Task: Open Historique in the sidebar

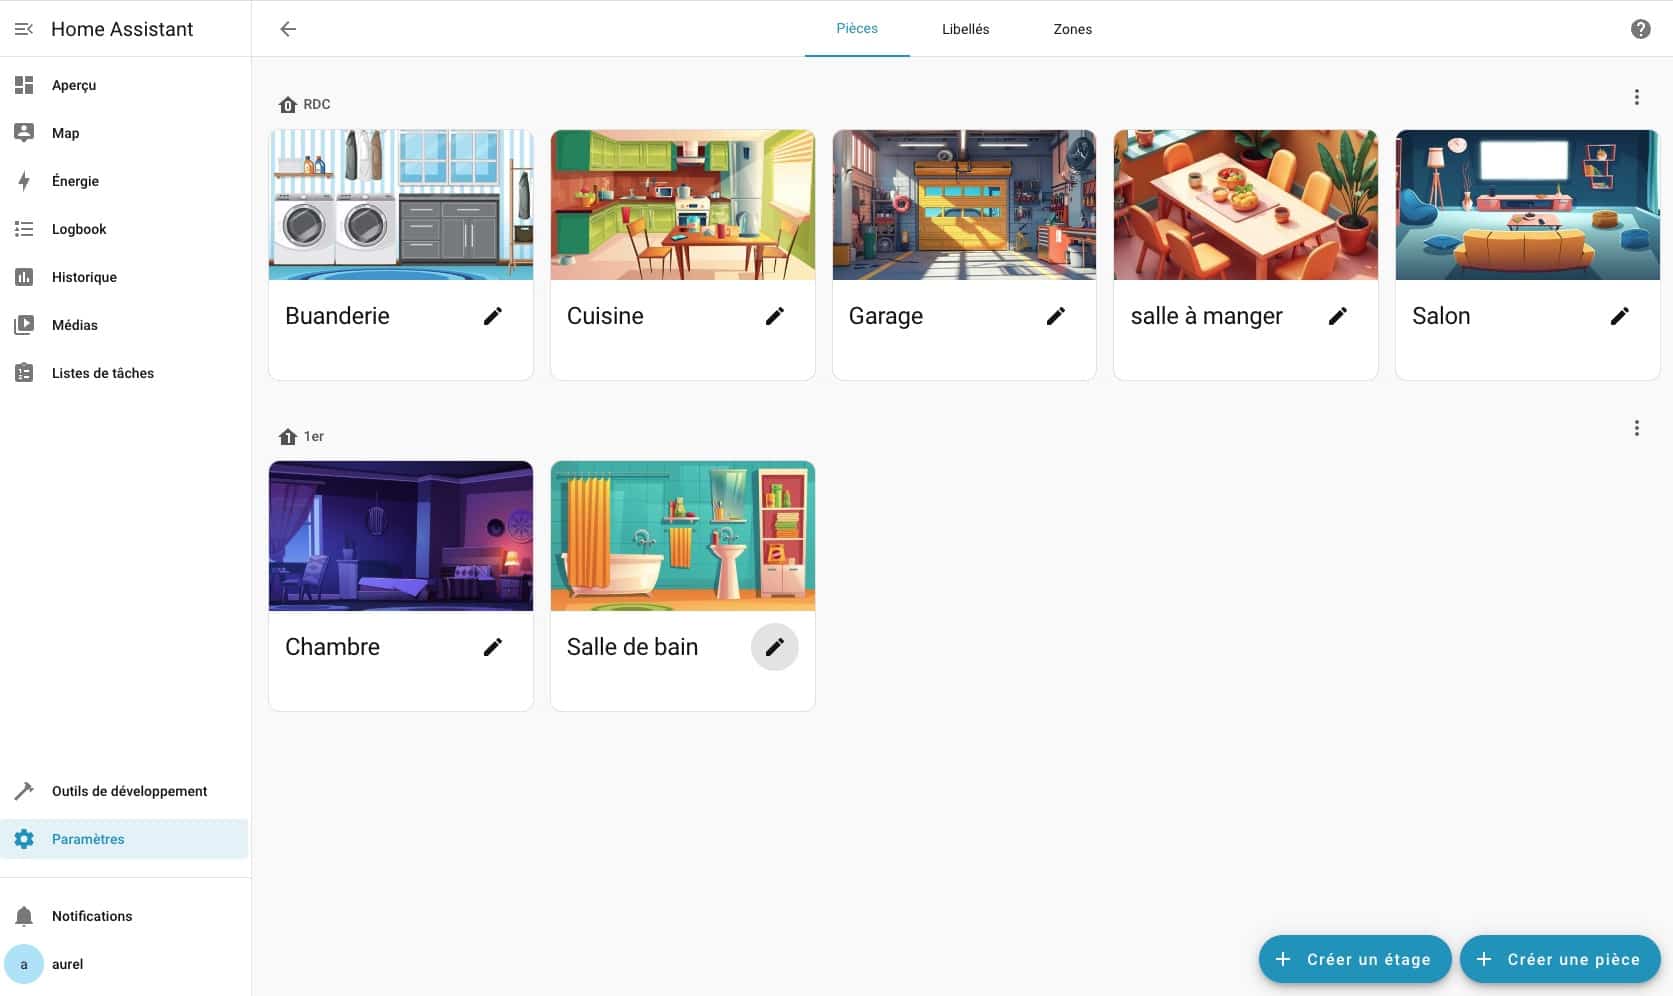Action: pyautogui.click(x=125, y=277)
